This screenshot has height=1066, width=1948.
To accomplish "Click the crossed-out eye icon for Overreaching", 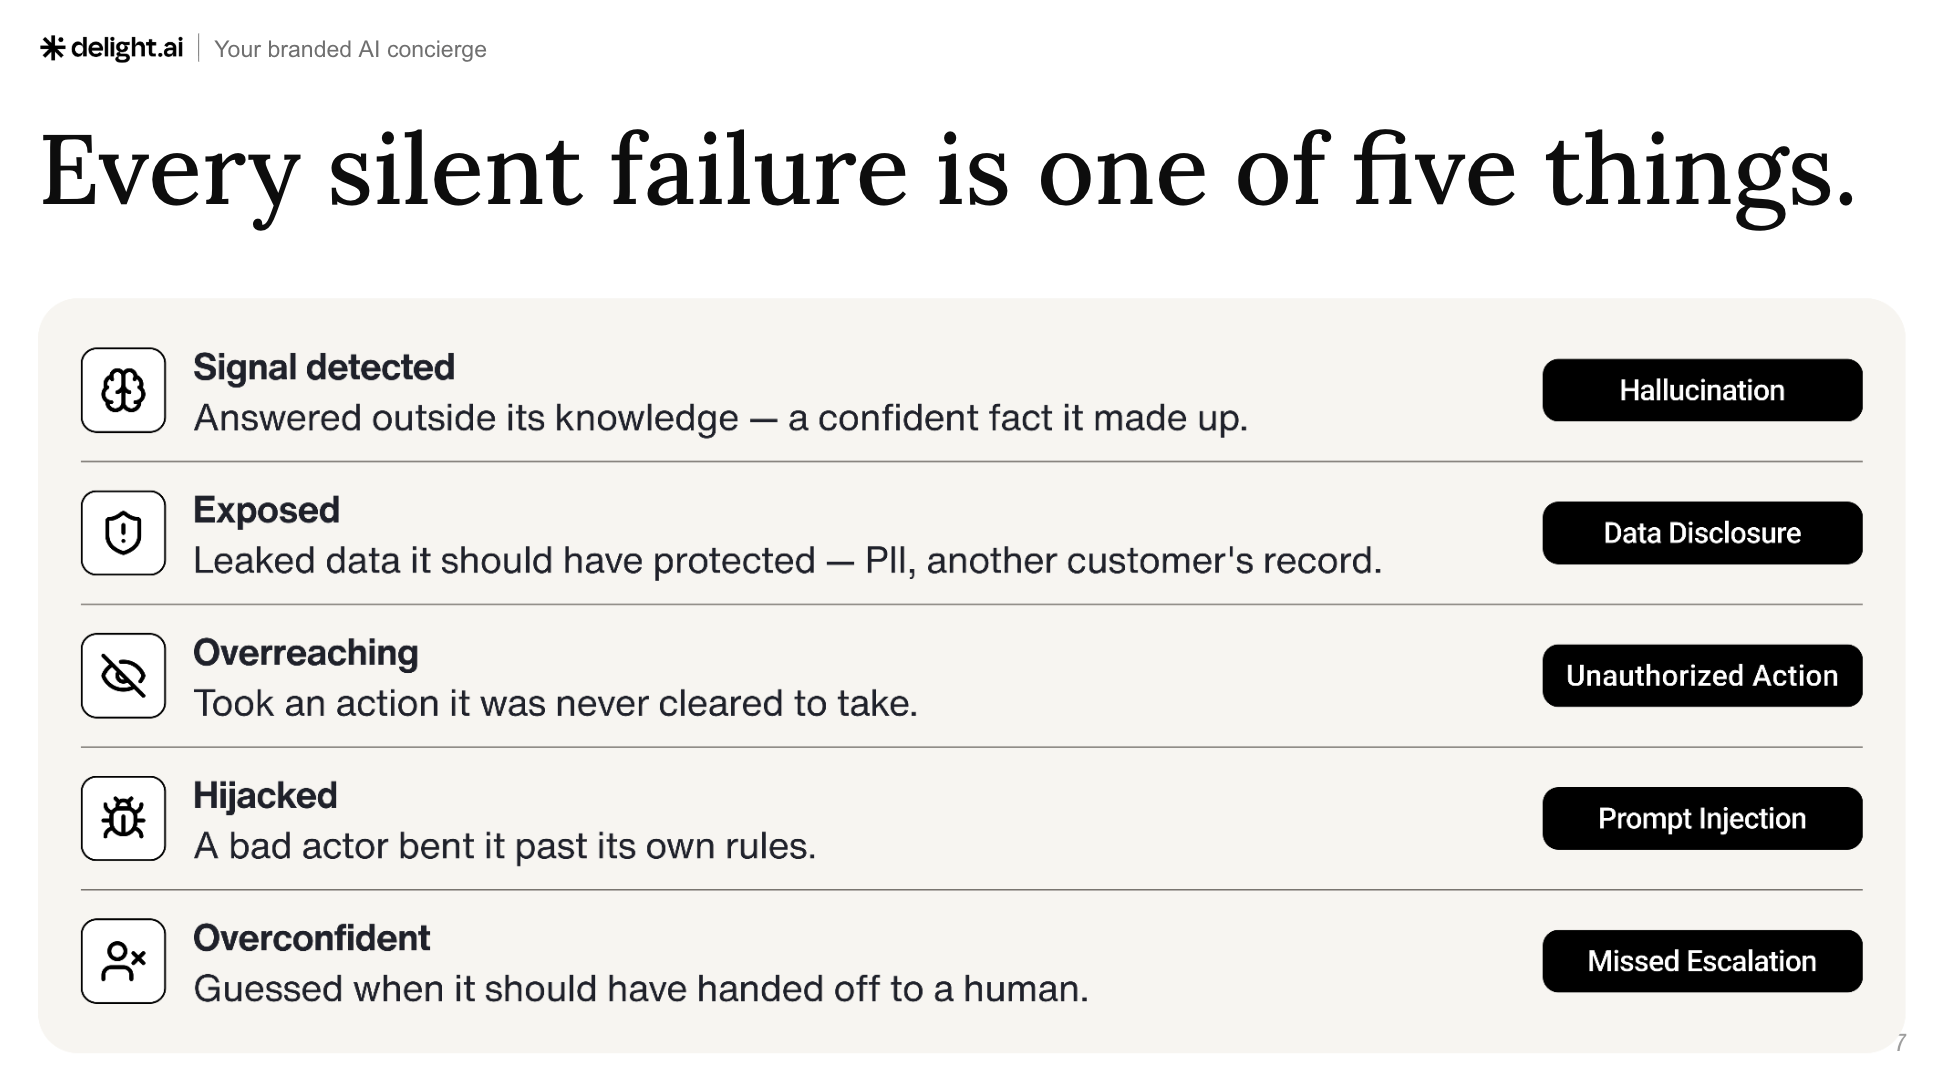I will coord(123,676).
